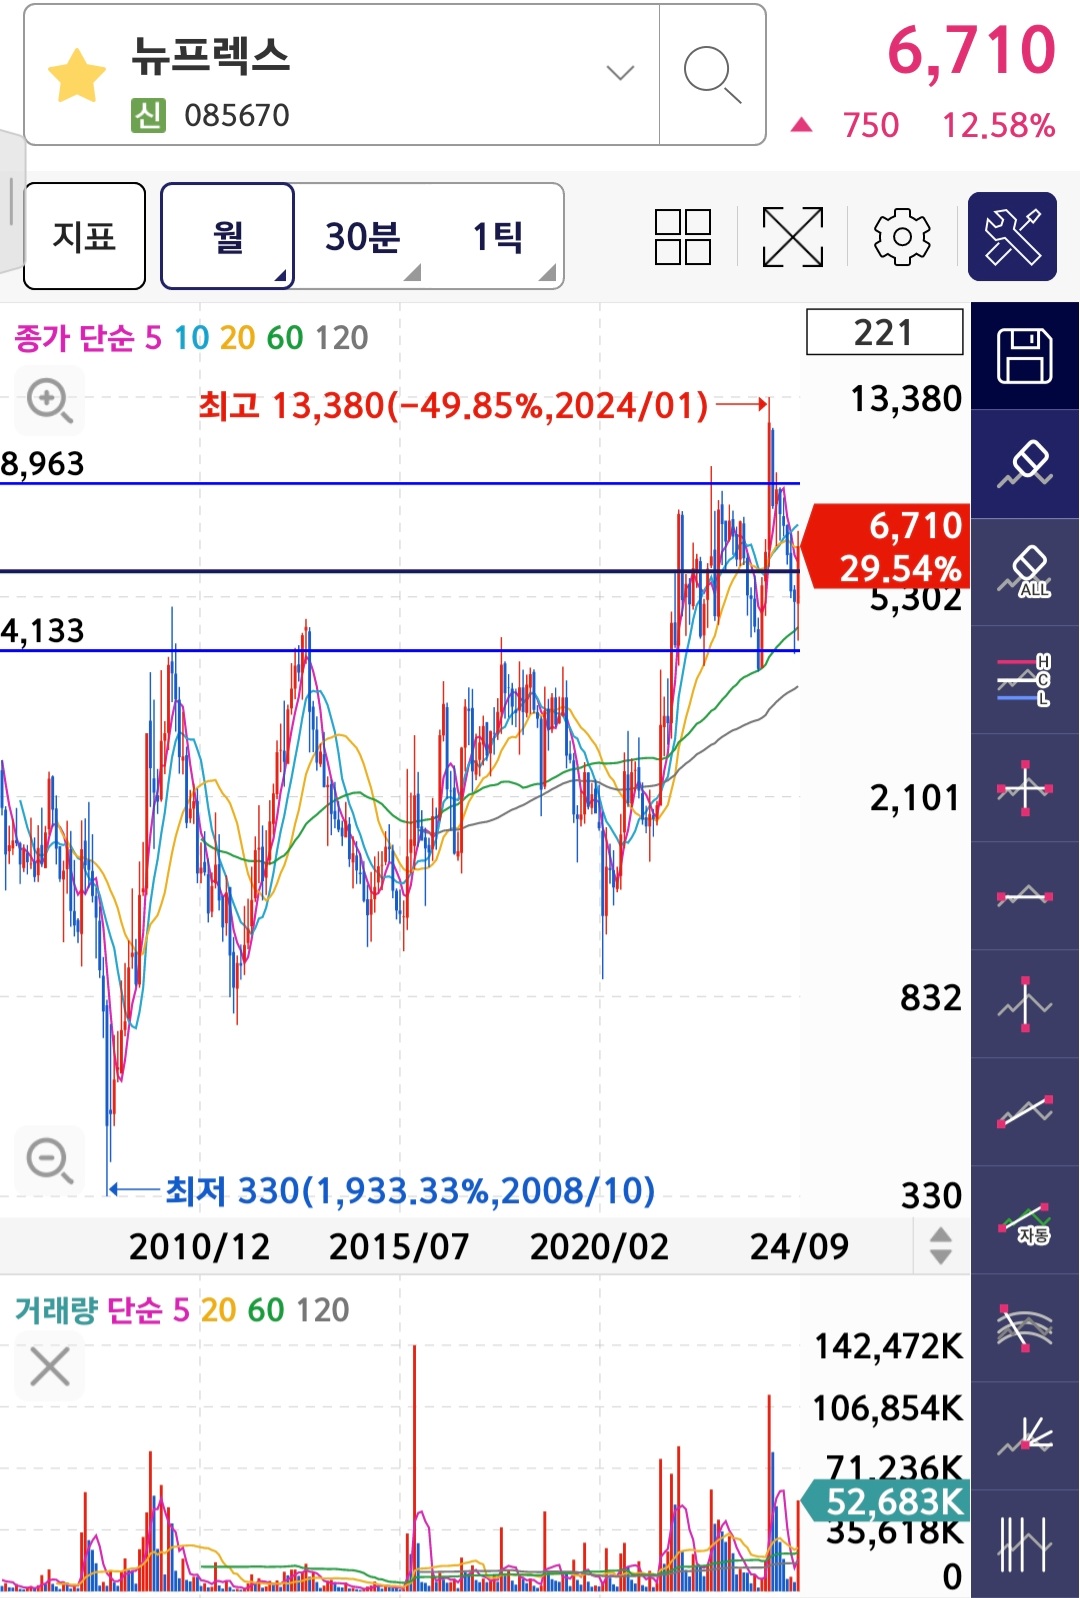Expand chart to fullscreen icon
The image size is (1080, 1598).
[x=793, y=237]
